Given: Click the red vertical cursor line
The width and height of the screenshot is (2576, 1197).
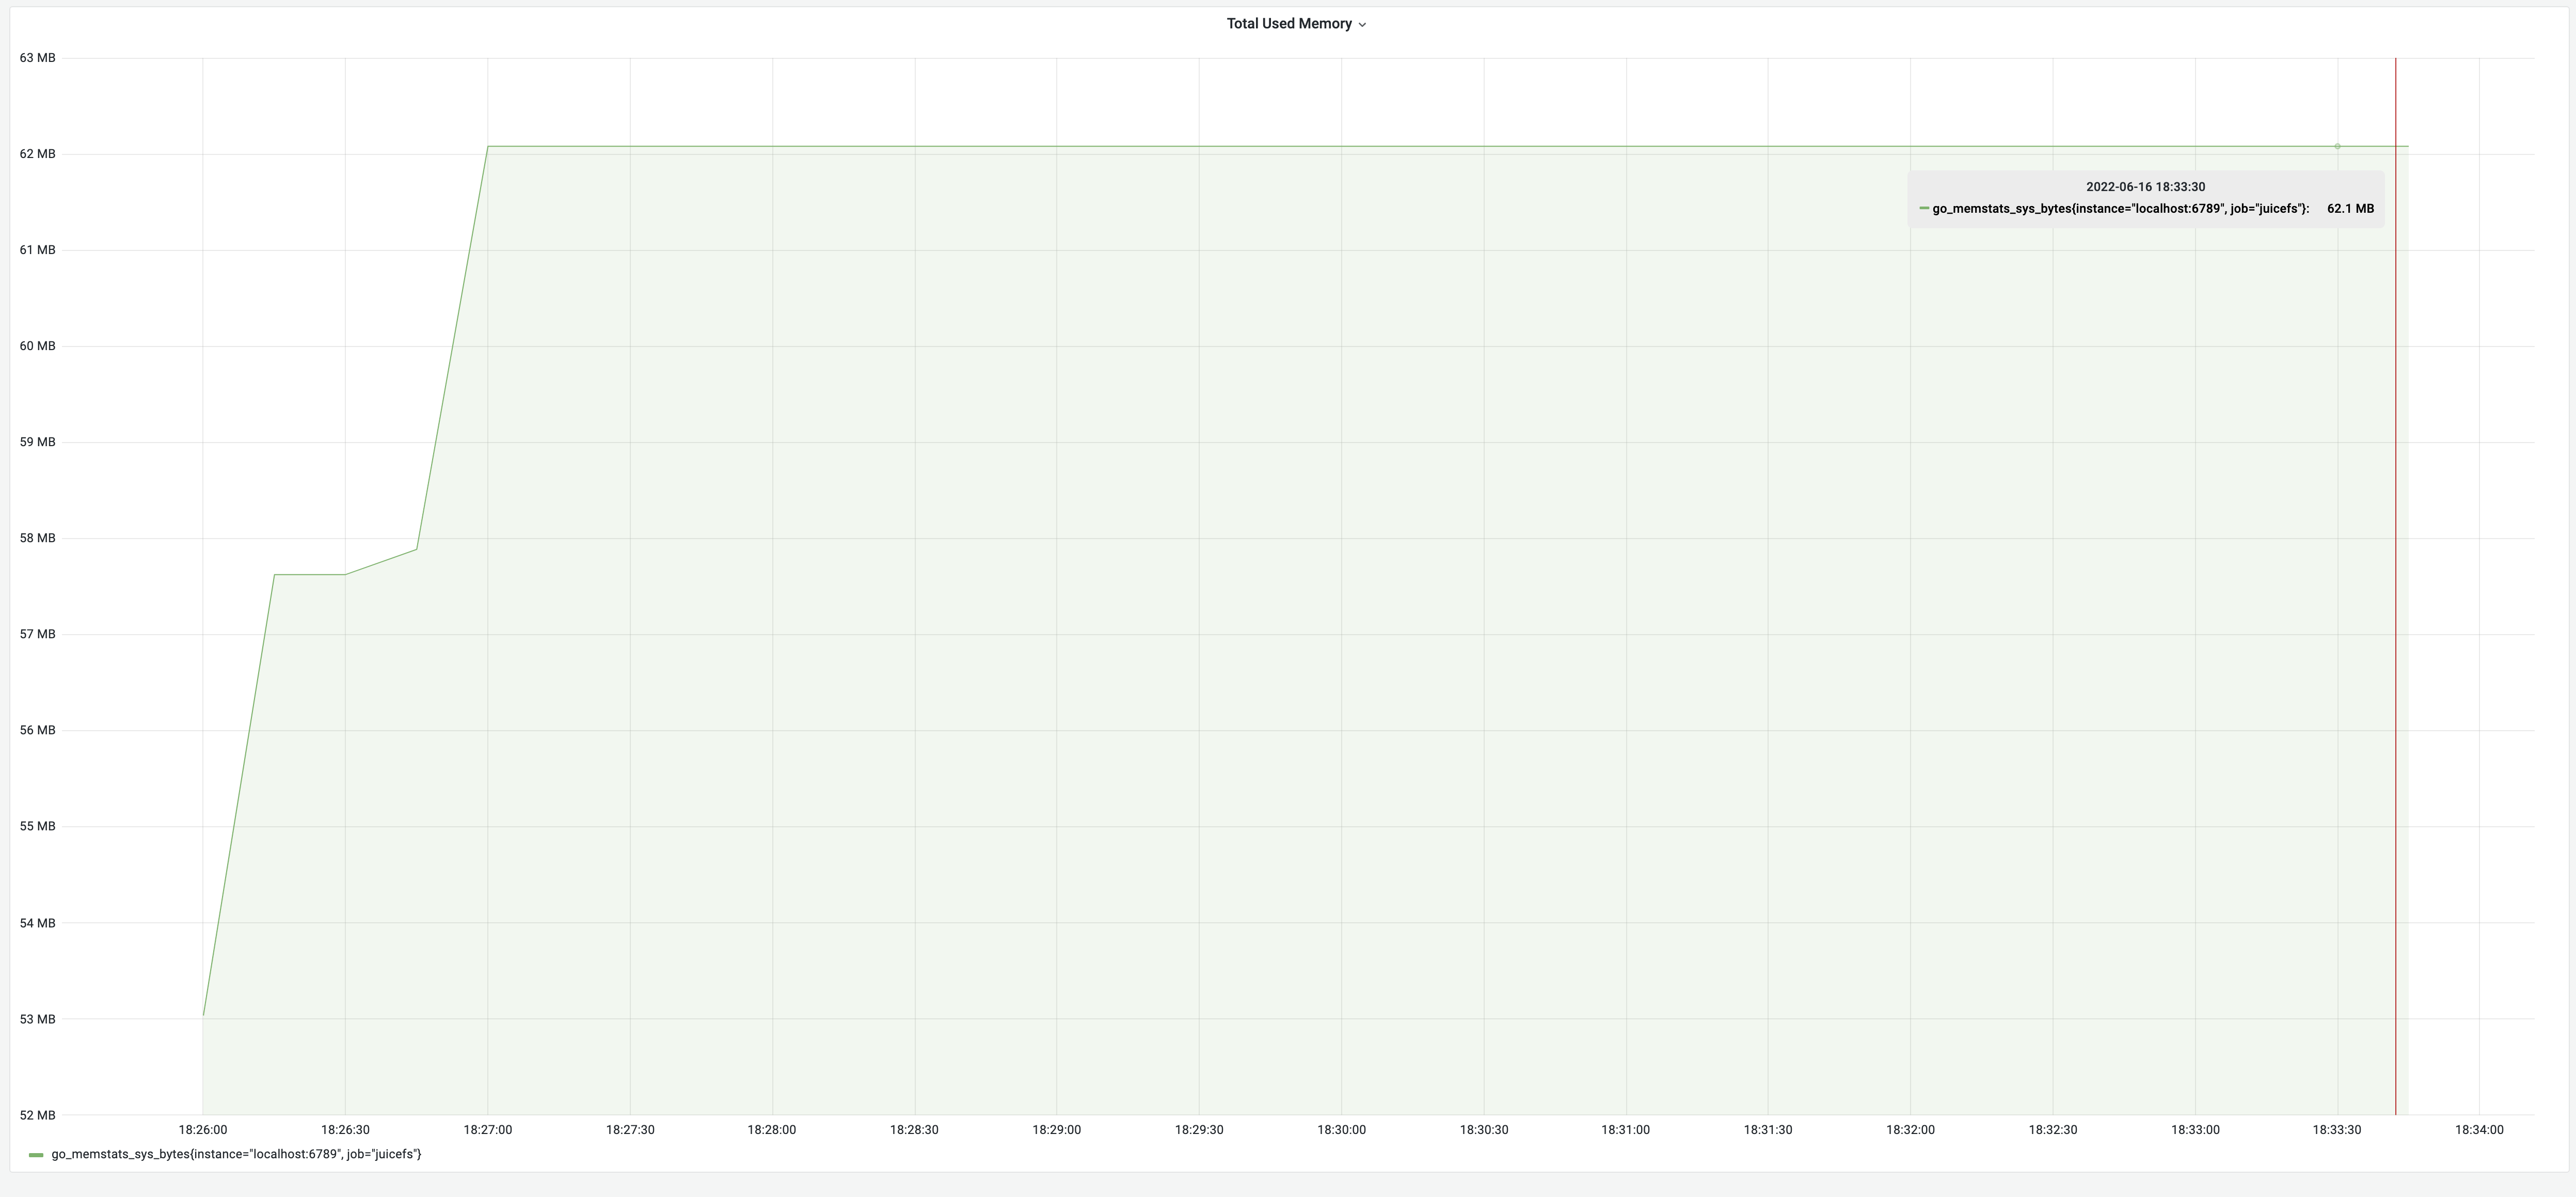Looking at the screenshot, I should pyautogui.click(x=2395, y=600).
